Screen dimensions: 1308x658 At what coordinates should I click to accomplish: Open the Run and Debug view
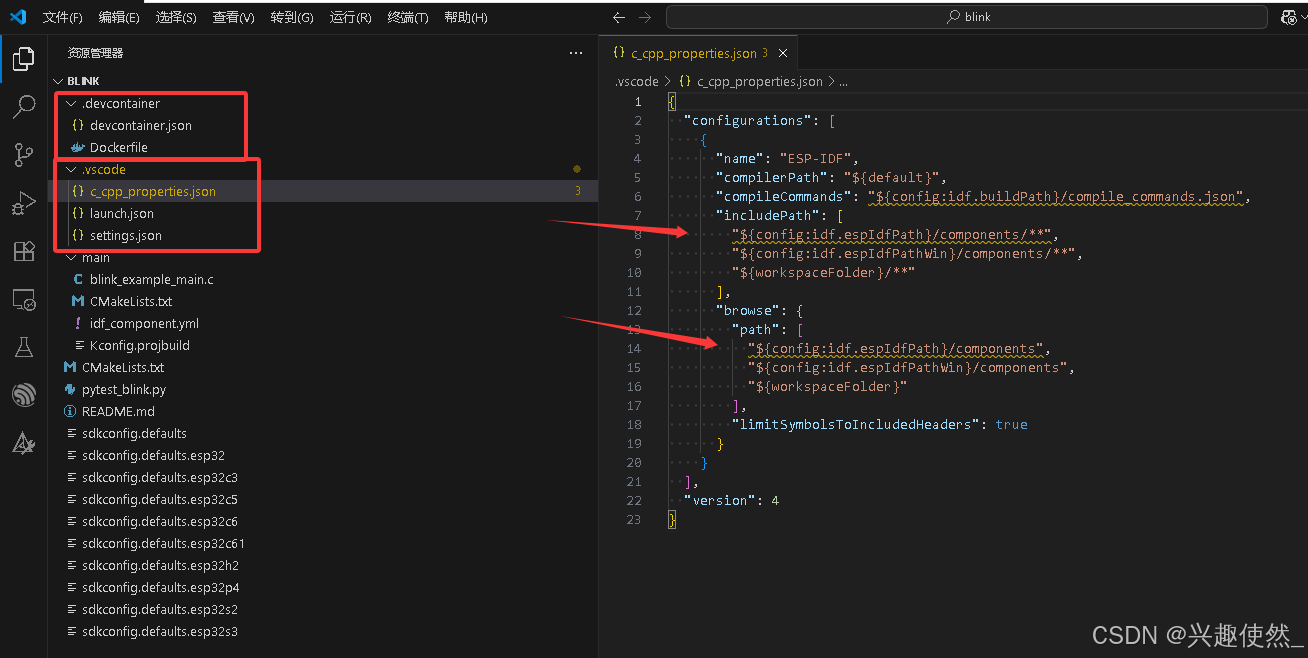[x=24, y=203]
